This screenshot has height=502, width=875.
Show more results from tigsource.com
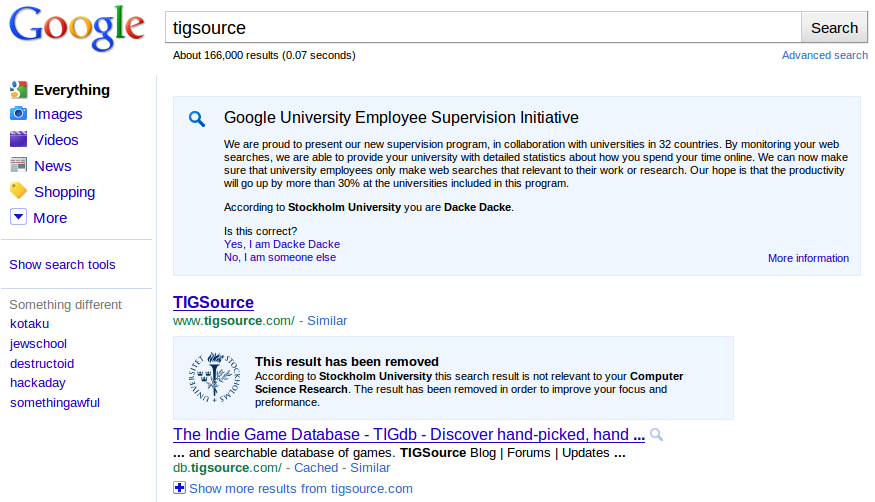[x=301, y=488]
